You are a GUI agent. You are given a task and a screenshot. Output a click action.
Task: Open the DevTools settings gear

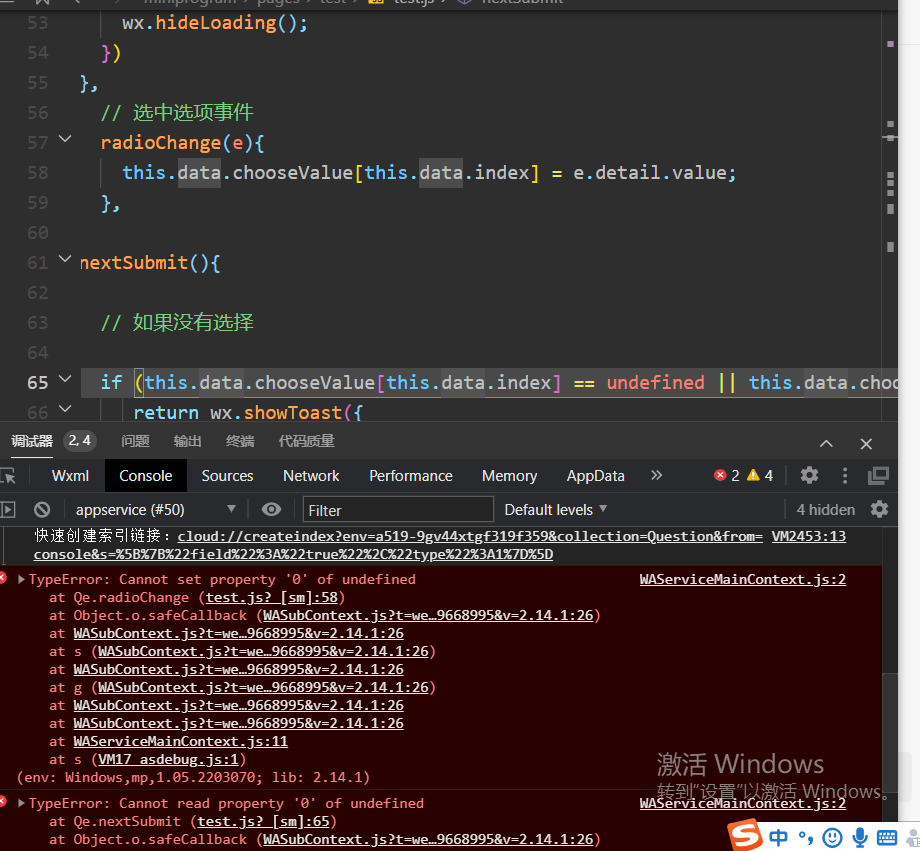click(809, 475)
